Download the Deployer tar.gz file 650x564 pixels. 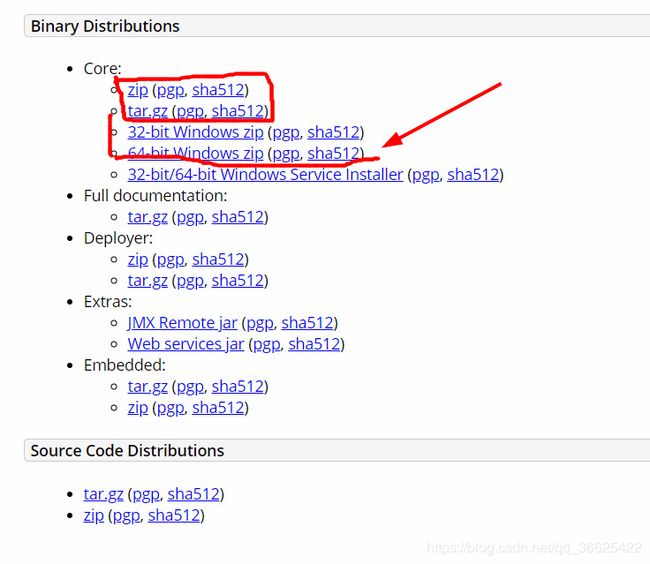click(x=148, y=280)
